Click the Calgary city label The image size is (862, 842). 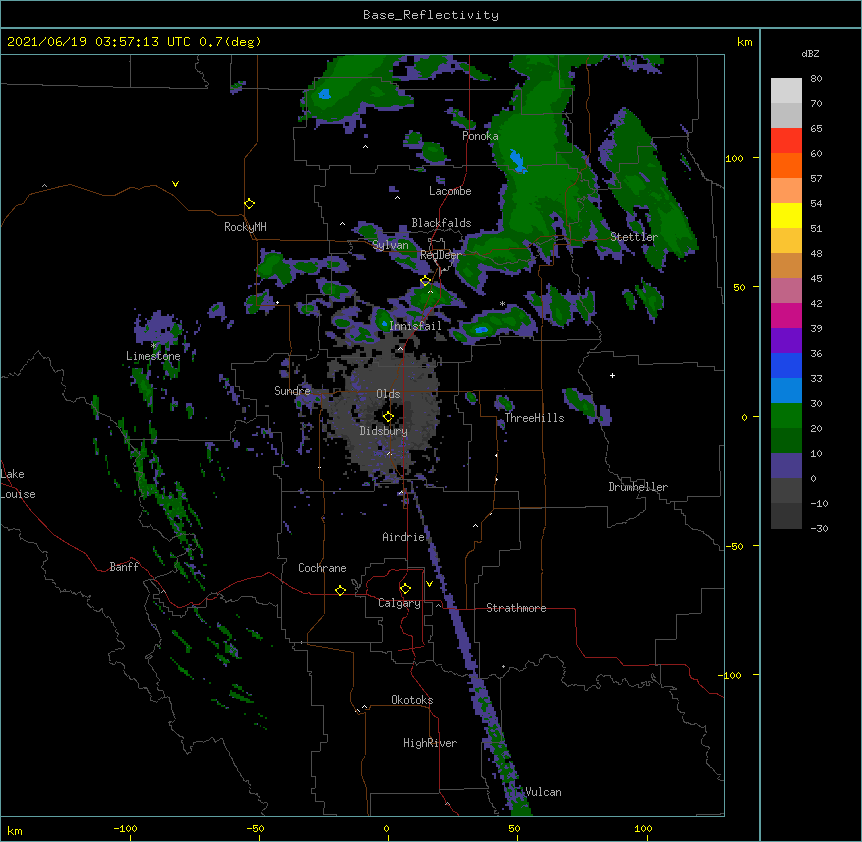point(399,603)
